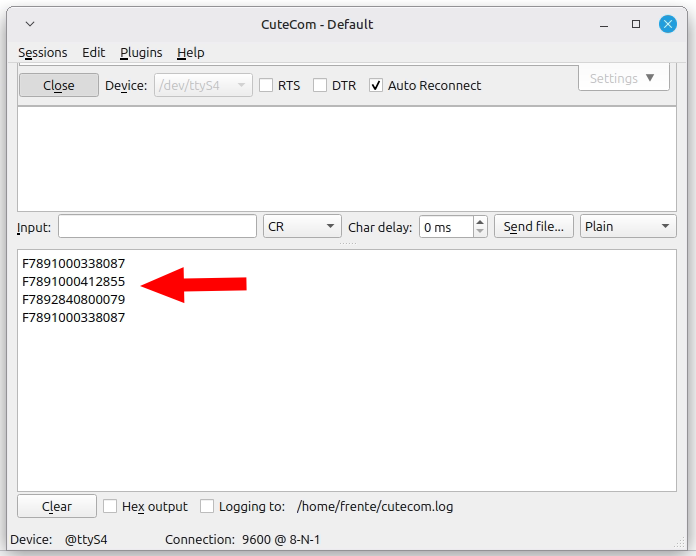Screen dimensions: 696x556
Task: Open the Edit menu
Action: tap(94, 53)
